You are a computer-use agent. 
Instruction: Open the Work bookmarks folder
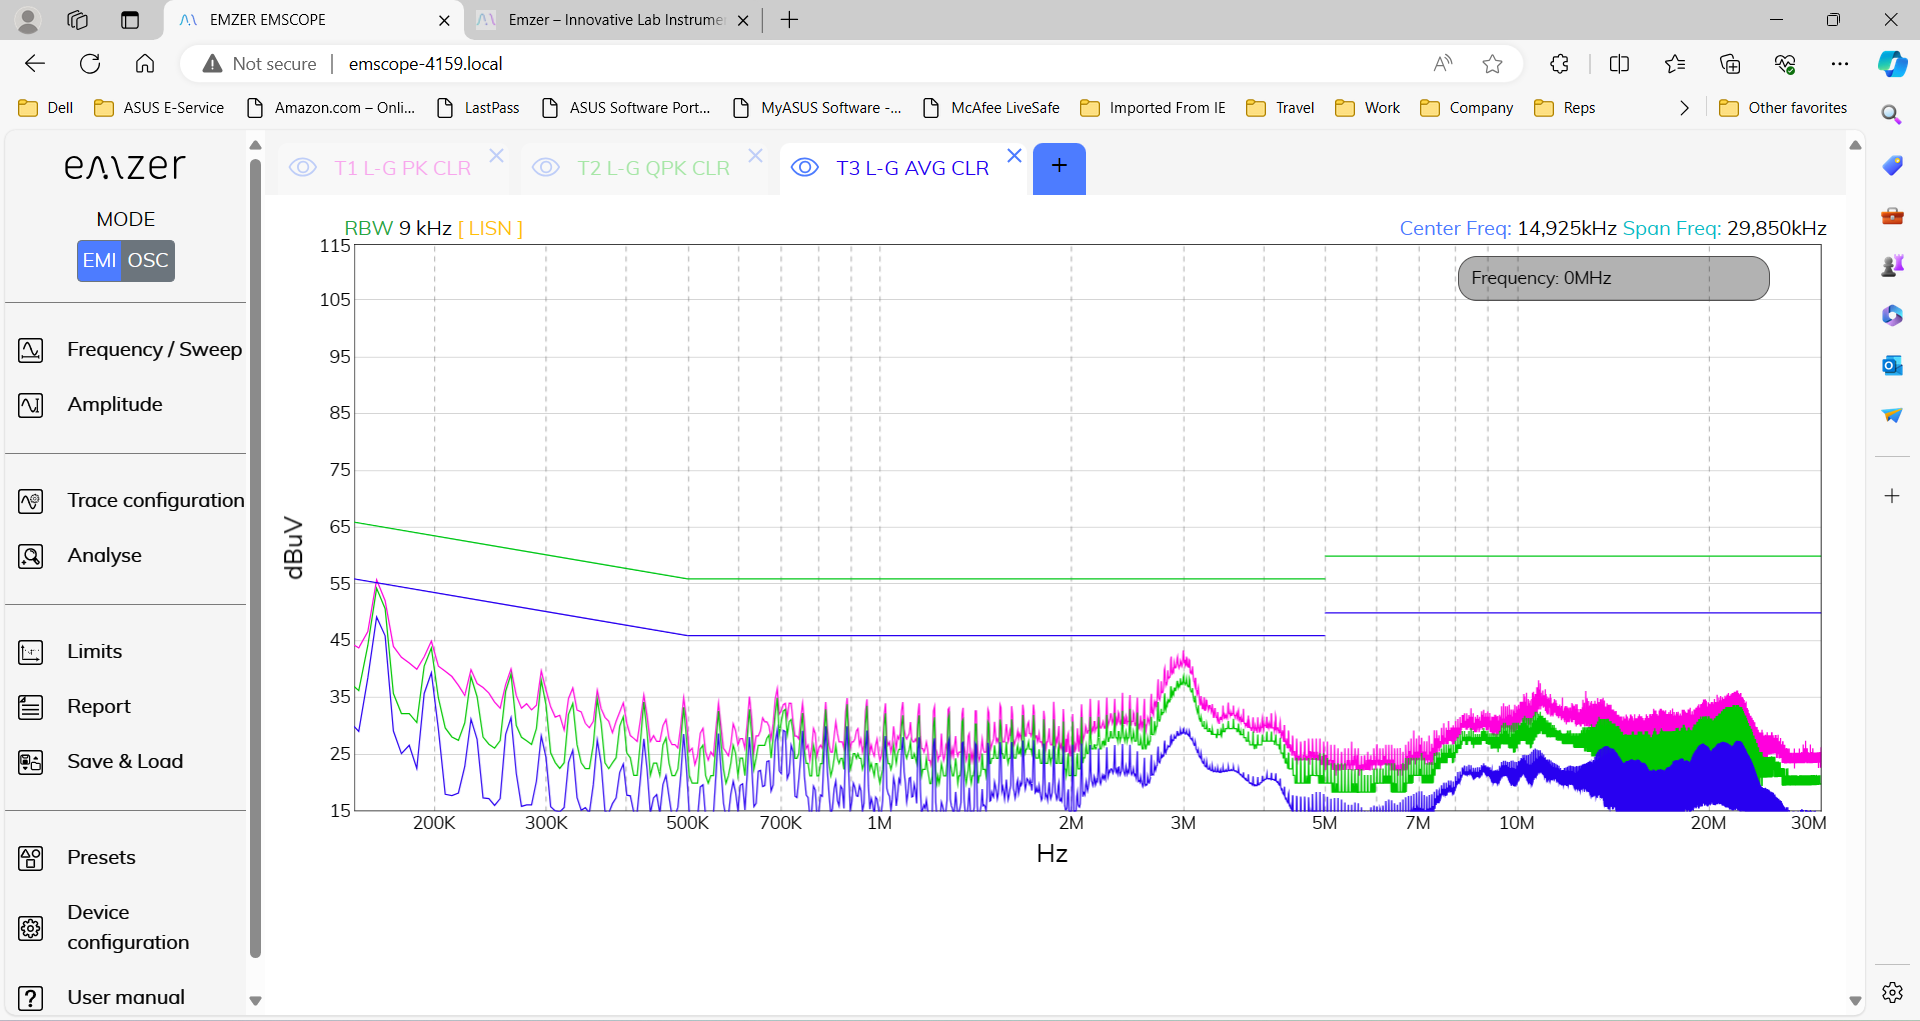click(1367, 108)
